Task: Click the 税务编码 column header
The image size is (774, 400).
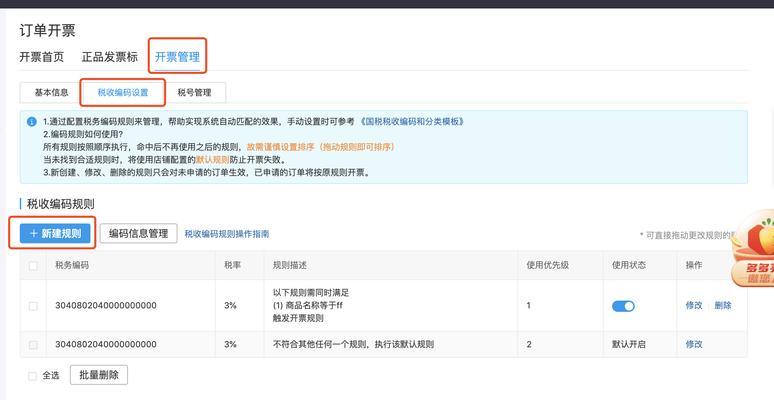Action: 72,265
